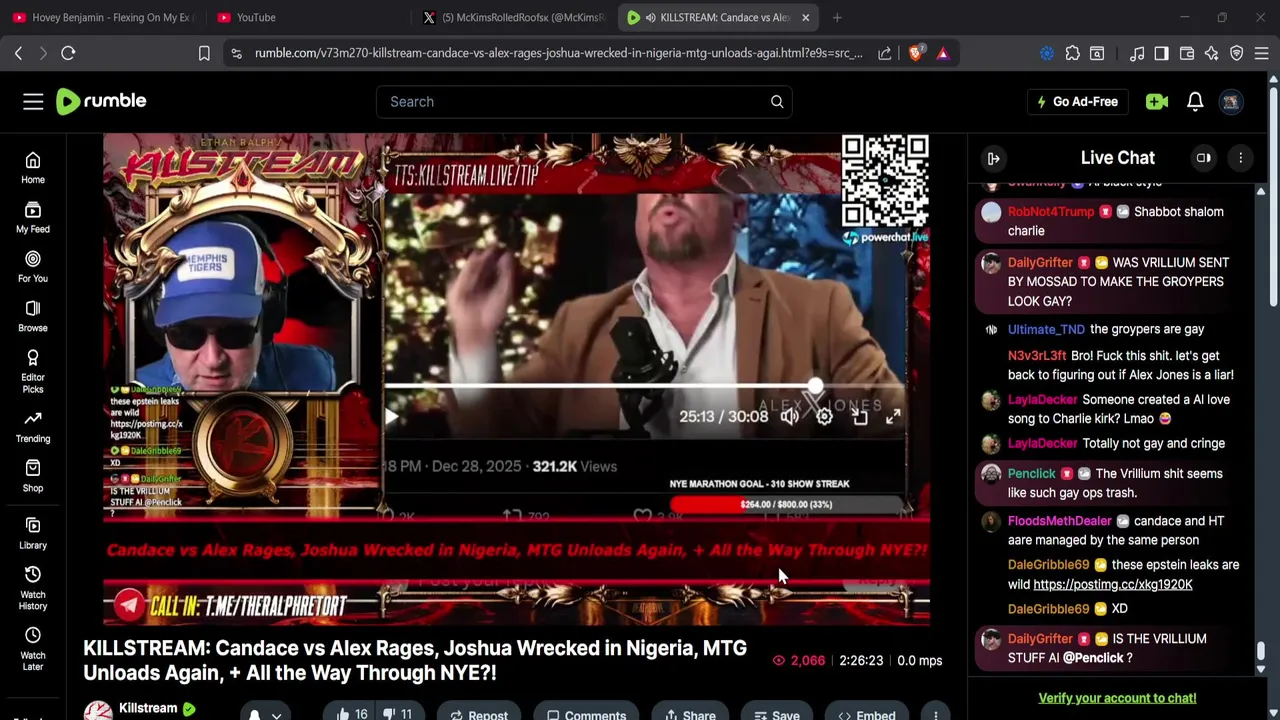Open a new browser tab
Screen dimensions: 1280x720
coord(837,17)
